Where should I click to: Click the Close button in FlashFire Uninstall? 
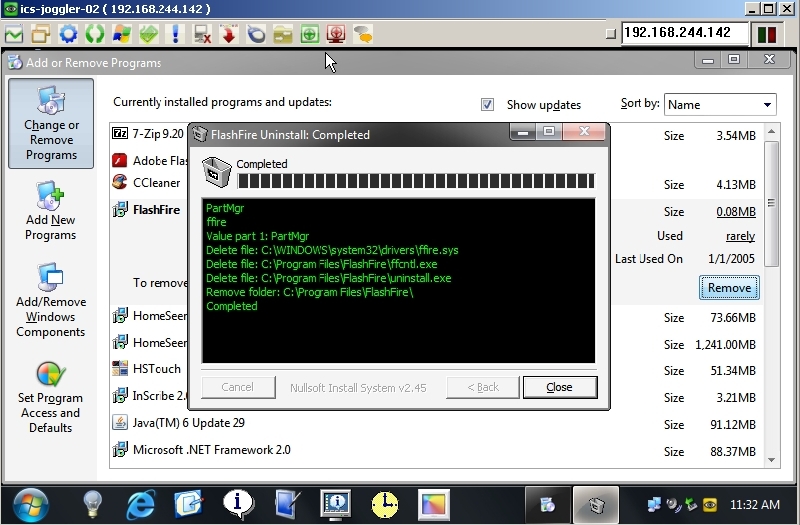[x=560, y=387]
